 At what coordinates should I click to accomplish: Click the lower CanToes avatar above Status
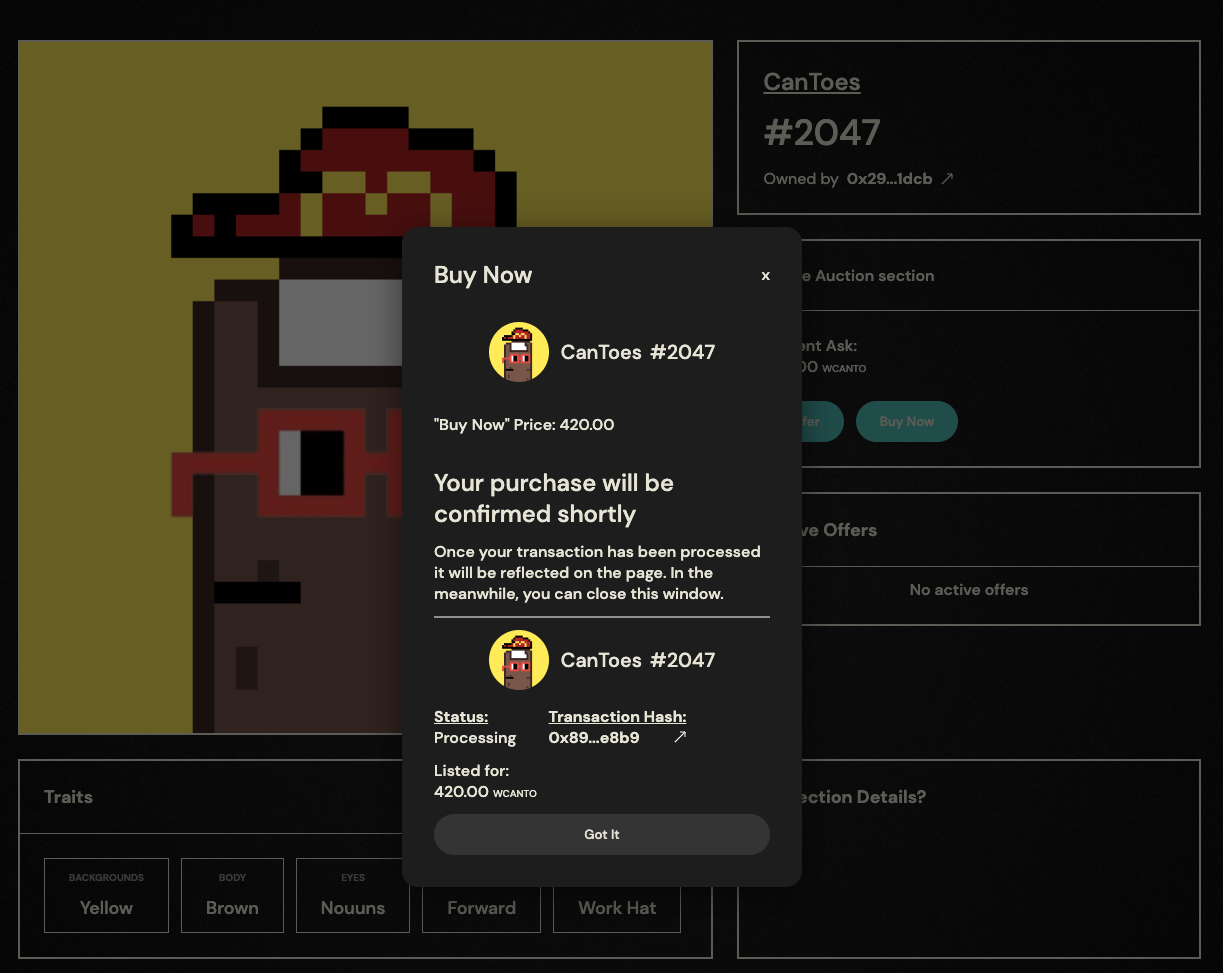tap(518, 660)
